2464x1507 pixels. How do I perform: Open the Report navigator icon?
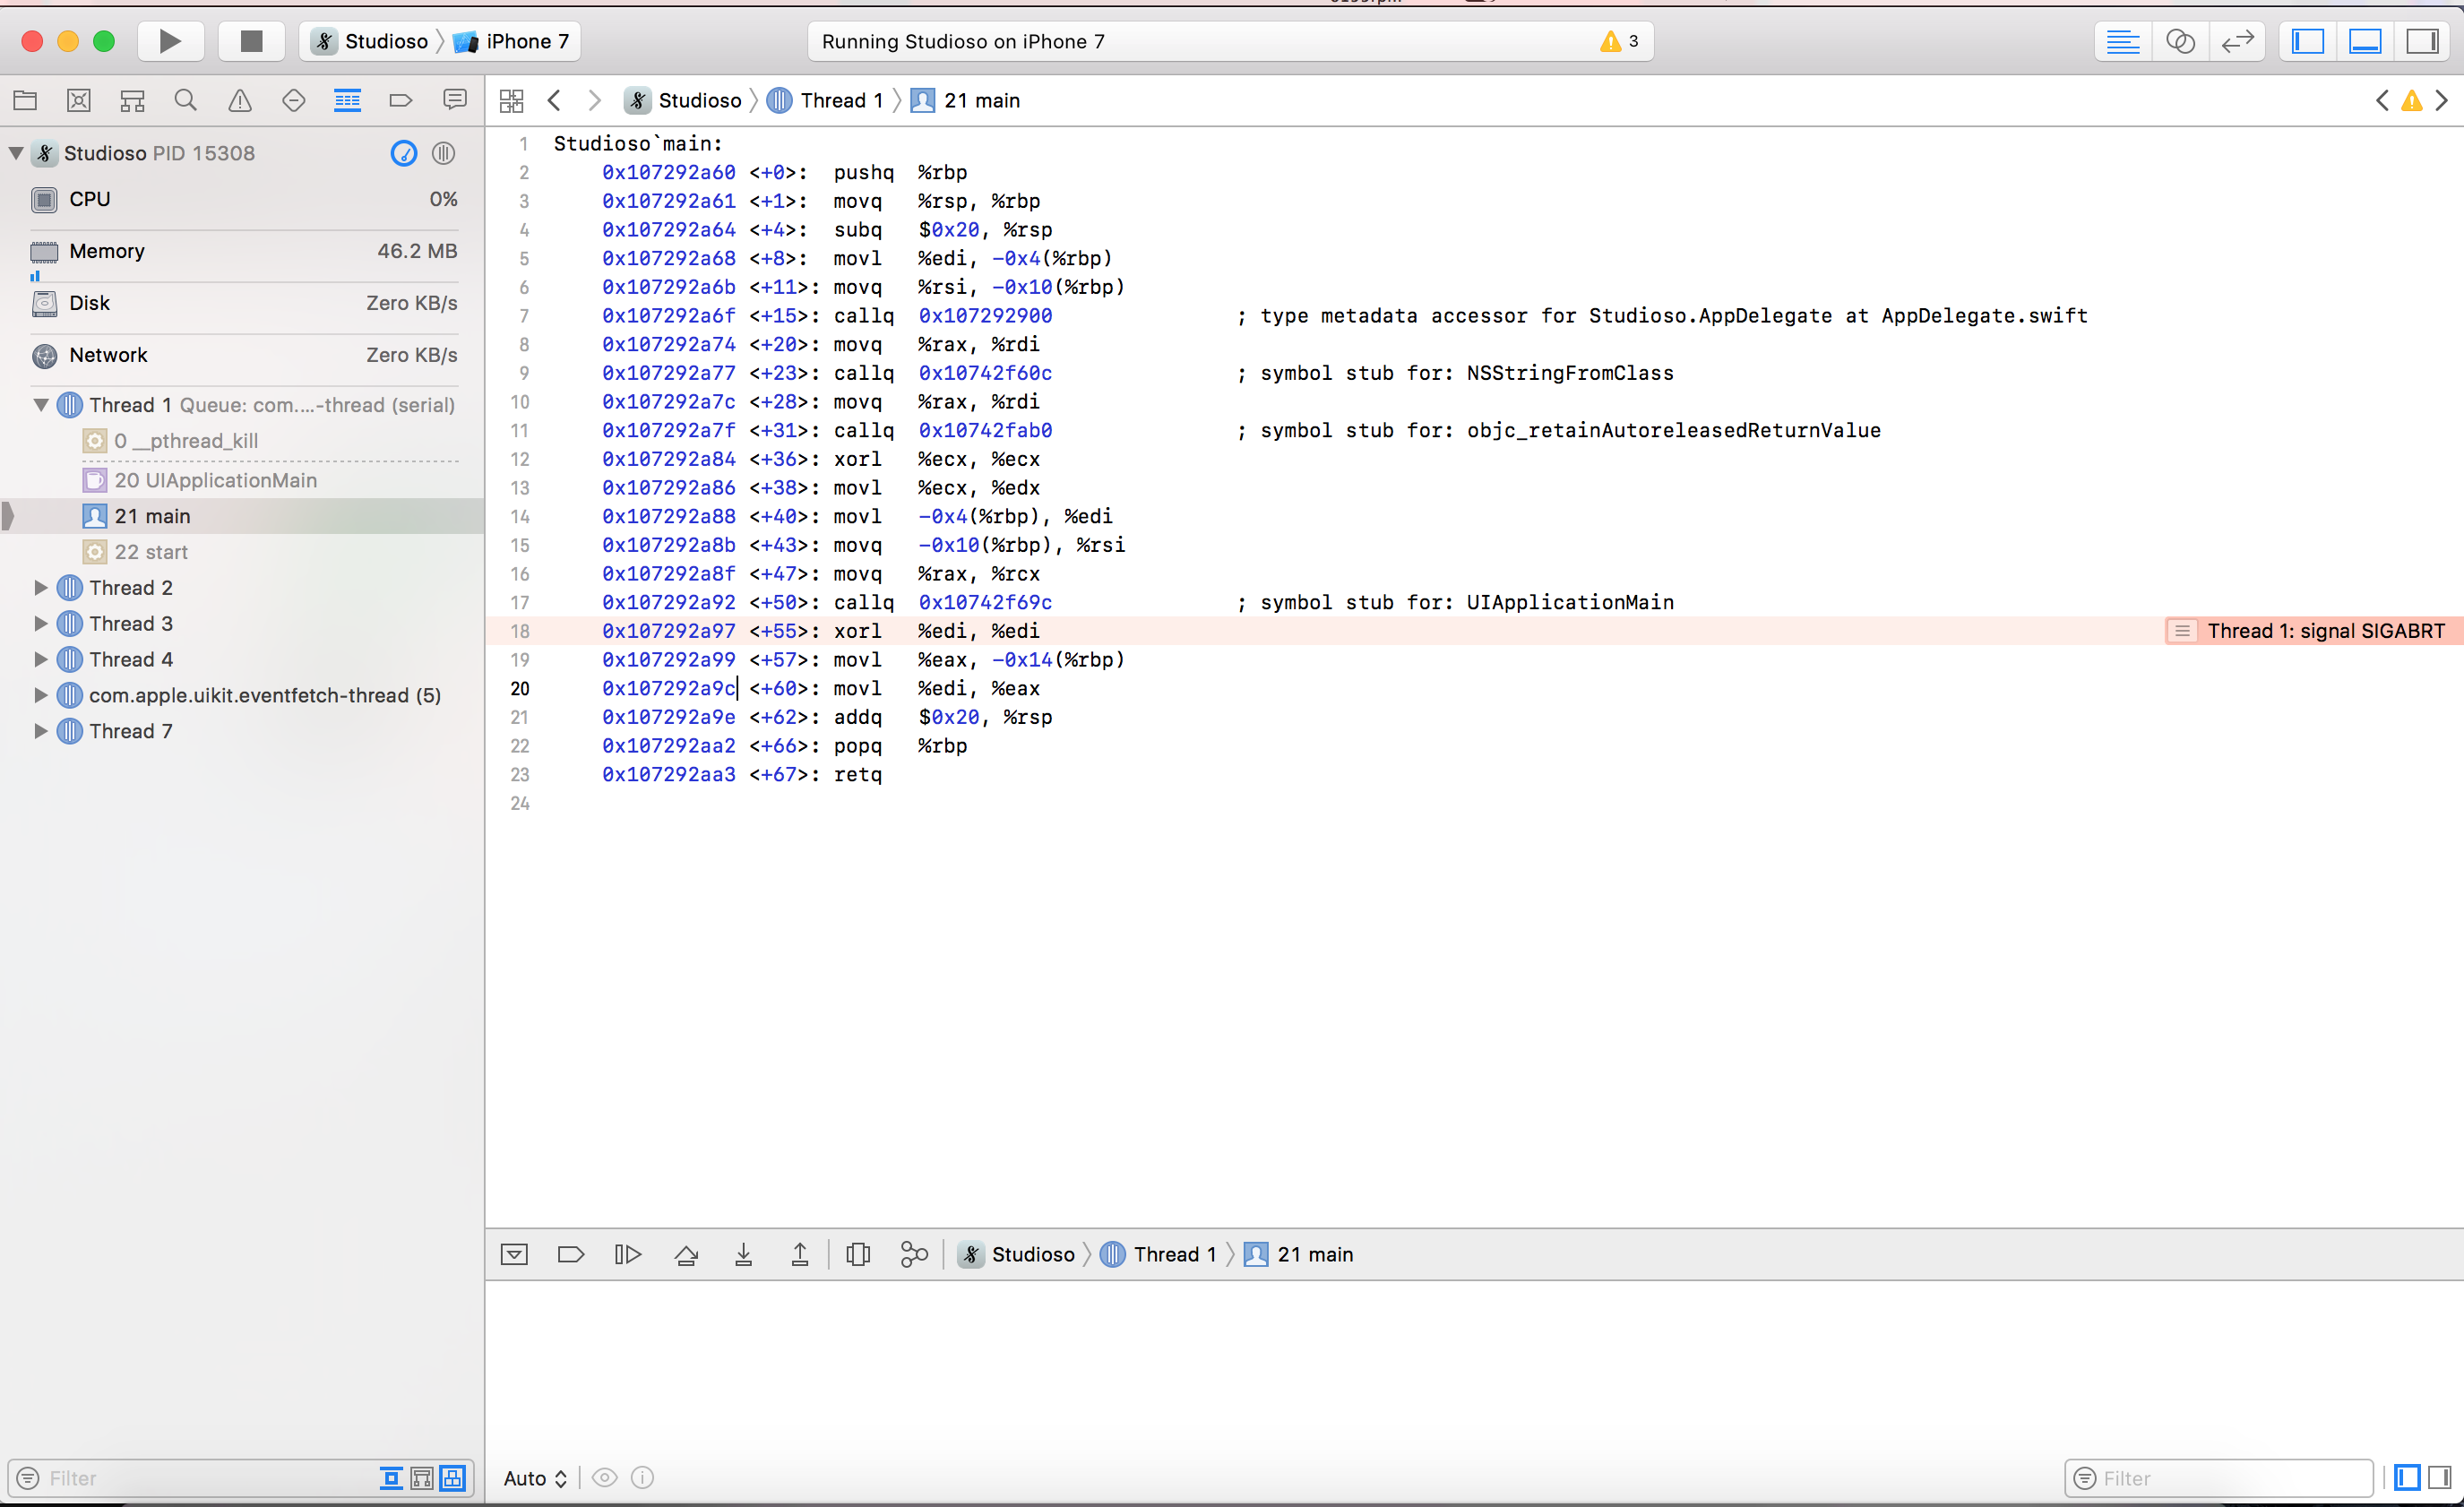tap(454, 100)
